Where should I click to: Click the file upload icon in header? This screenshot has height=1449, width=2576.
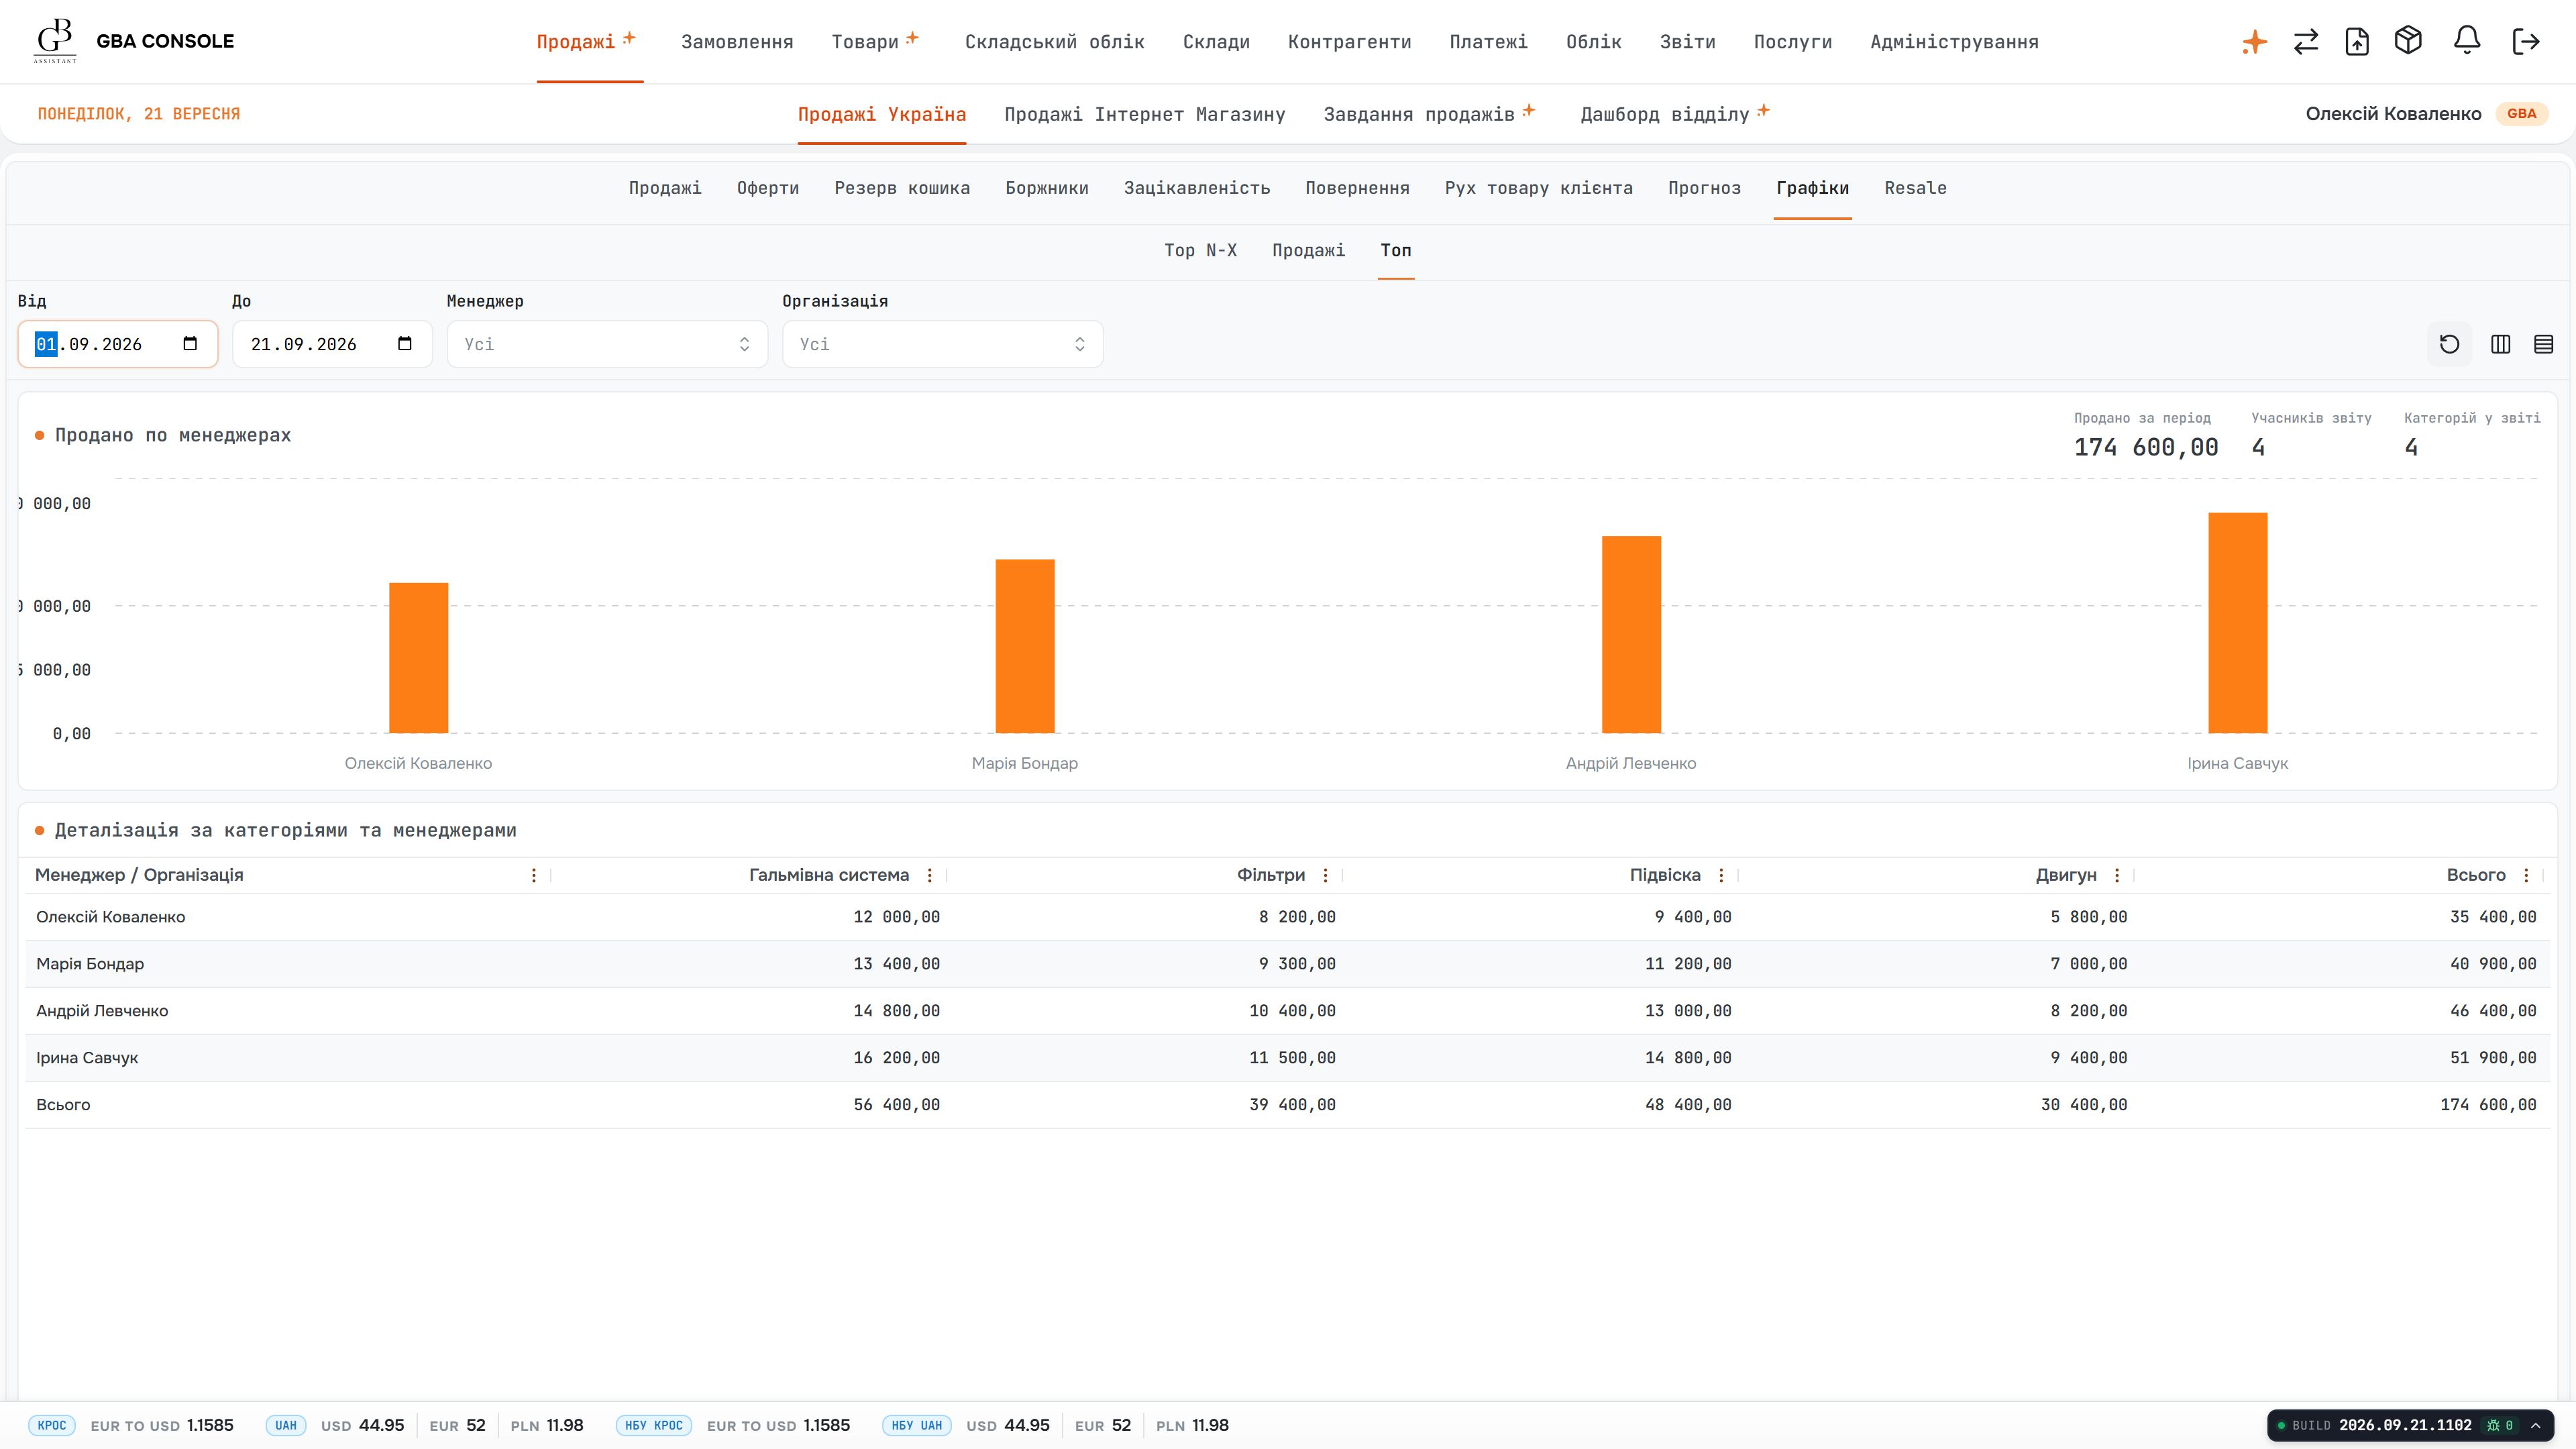pos(2357,42)
